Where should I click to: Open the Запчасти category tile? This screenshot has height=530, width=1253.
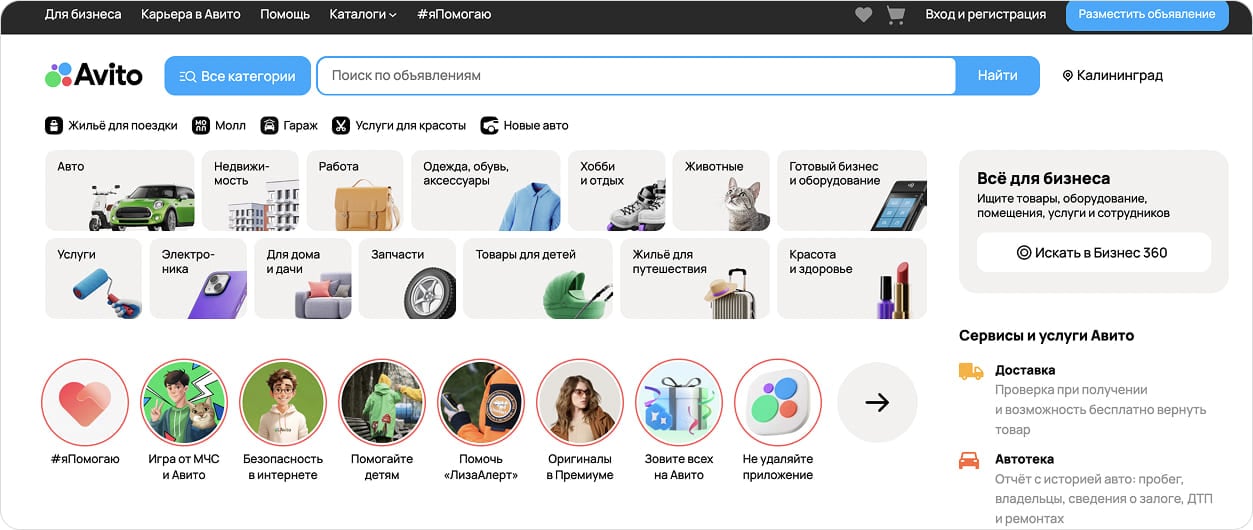click(407, 279)
